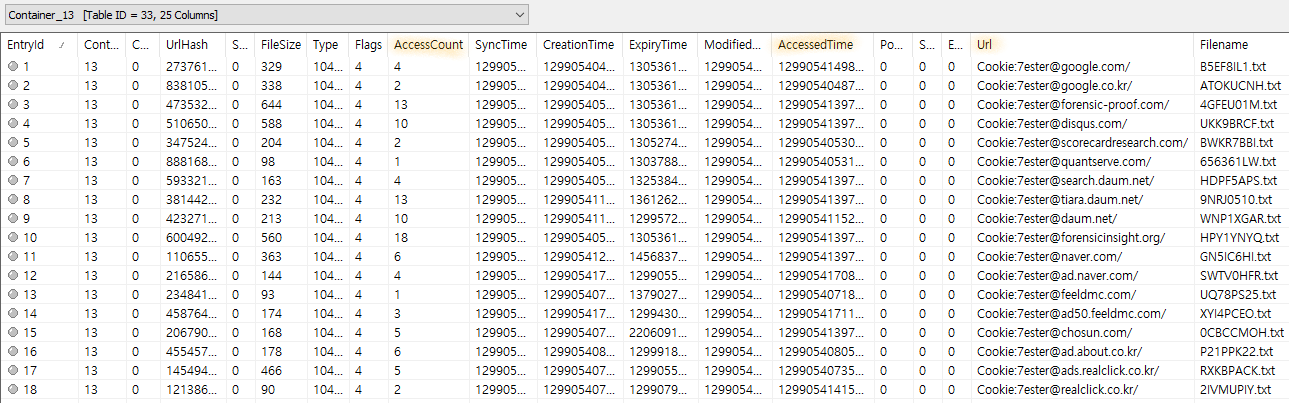Sort by the EntryId column header
This screenshot has height=403, width=1289.
point(25,45)
